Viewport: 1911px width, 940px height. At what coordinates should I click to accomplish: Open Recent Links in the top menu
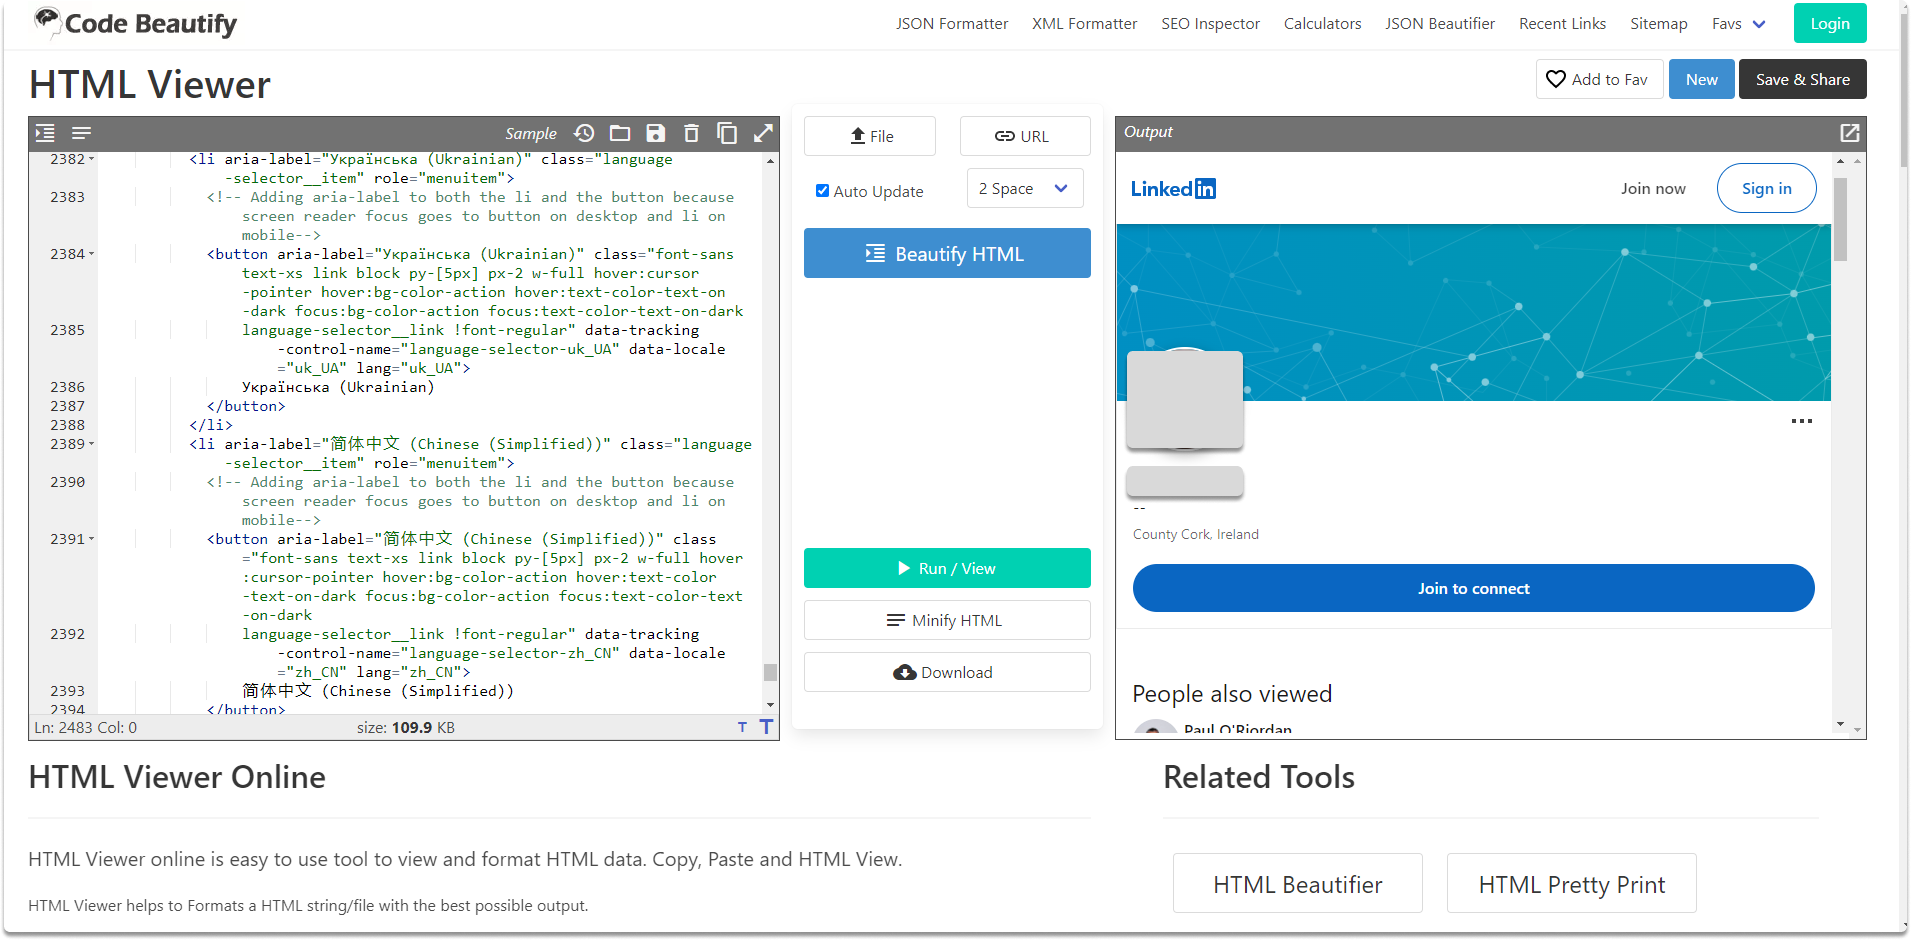(x=1563, y=24)
